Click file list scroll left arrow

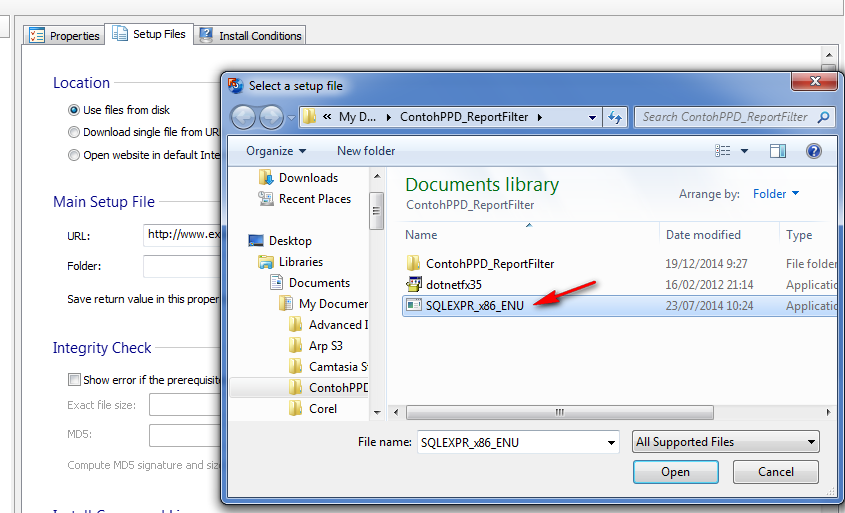click(396, 413)
